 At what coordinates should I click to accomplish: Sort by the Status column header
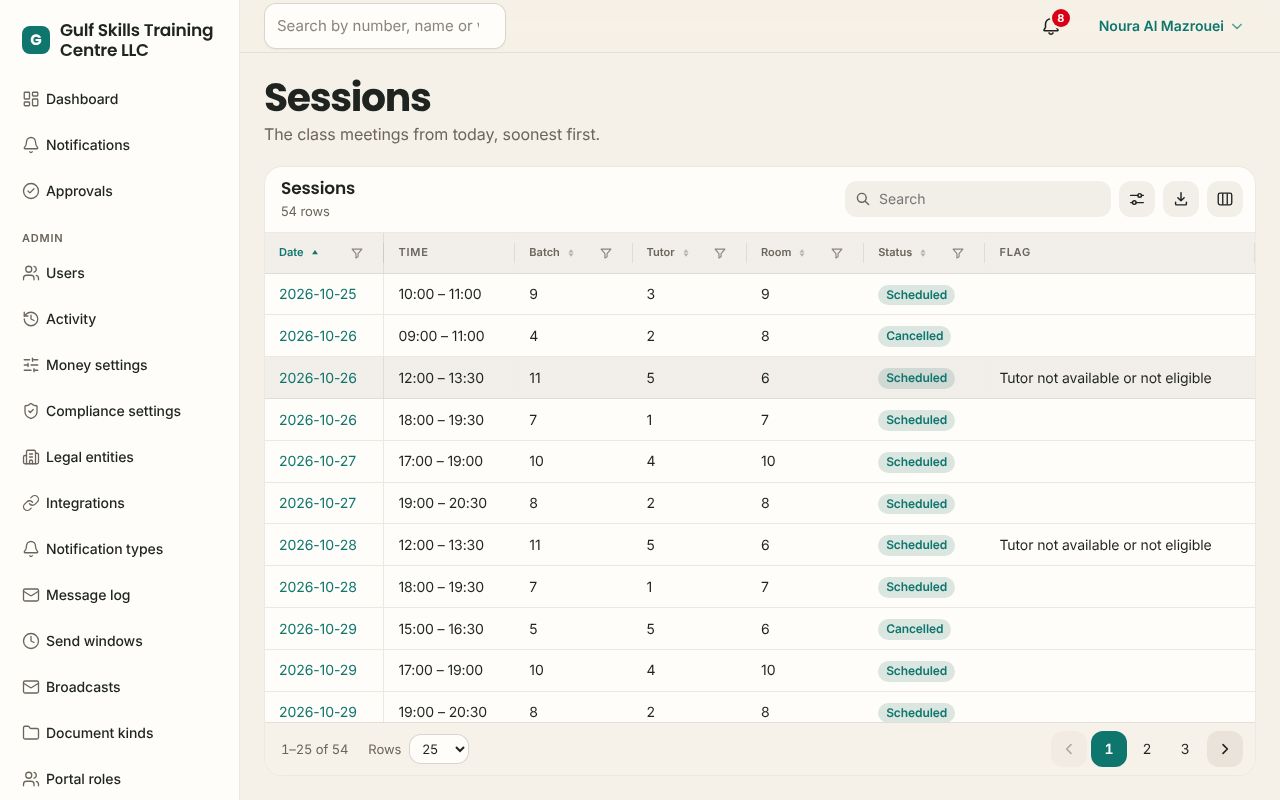click(902, 253)
